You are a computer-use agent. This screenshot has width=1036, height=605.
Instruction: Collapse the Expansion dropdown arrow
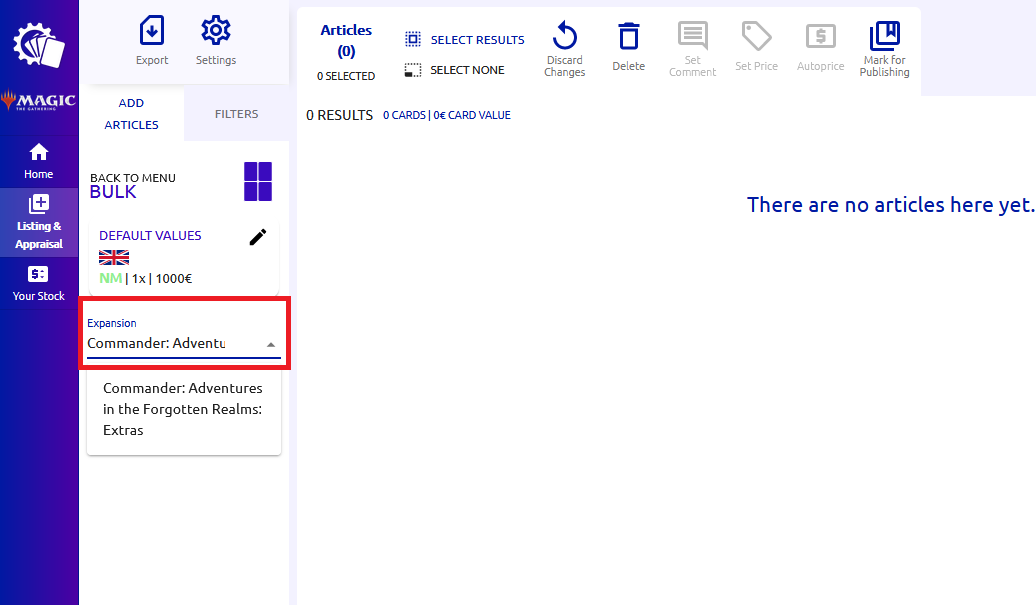(271, 345)
